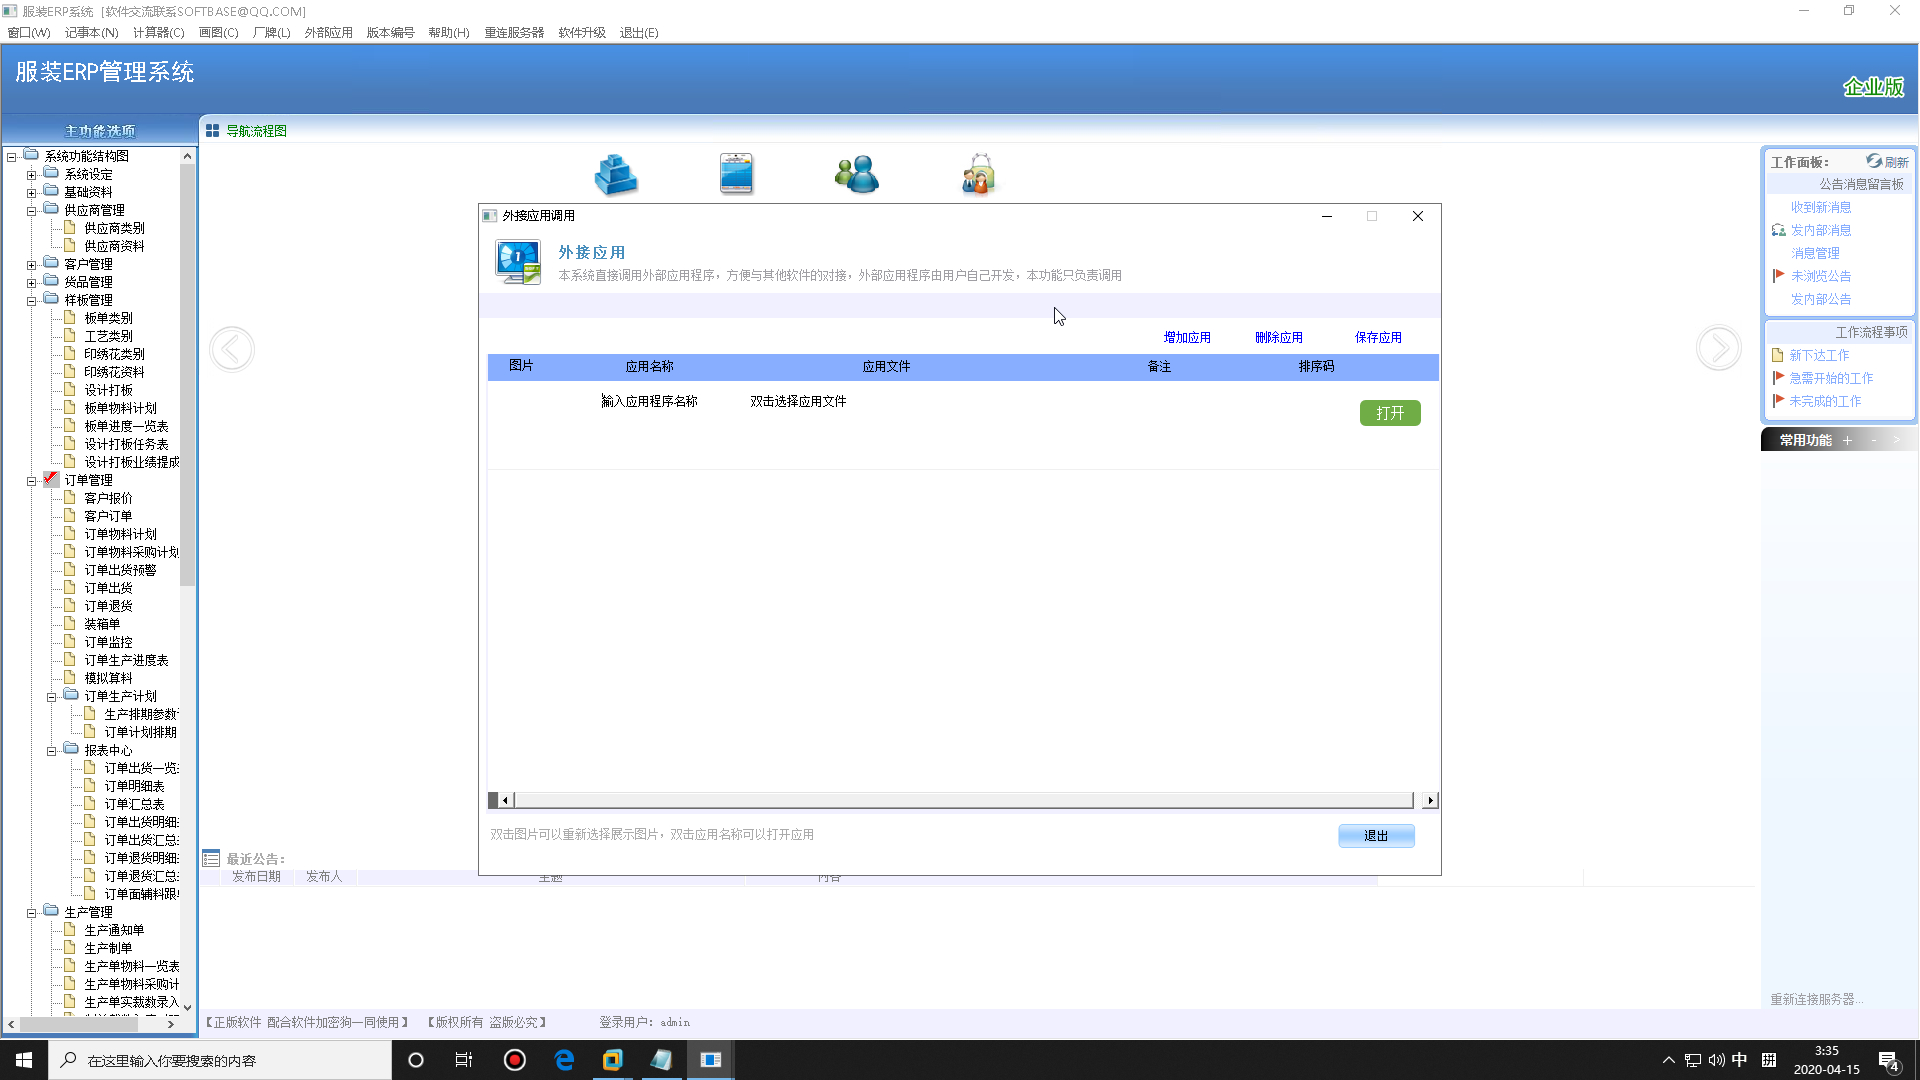Toggle the red-checked 订单管理 node icon
Image resolution: width=1920 pixels, height=1080 pixels.
pos(51,480)
